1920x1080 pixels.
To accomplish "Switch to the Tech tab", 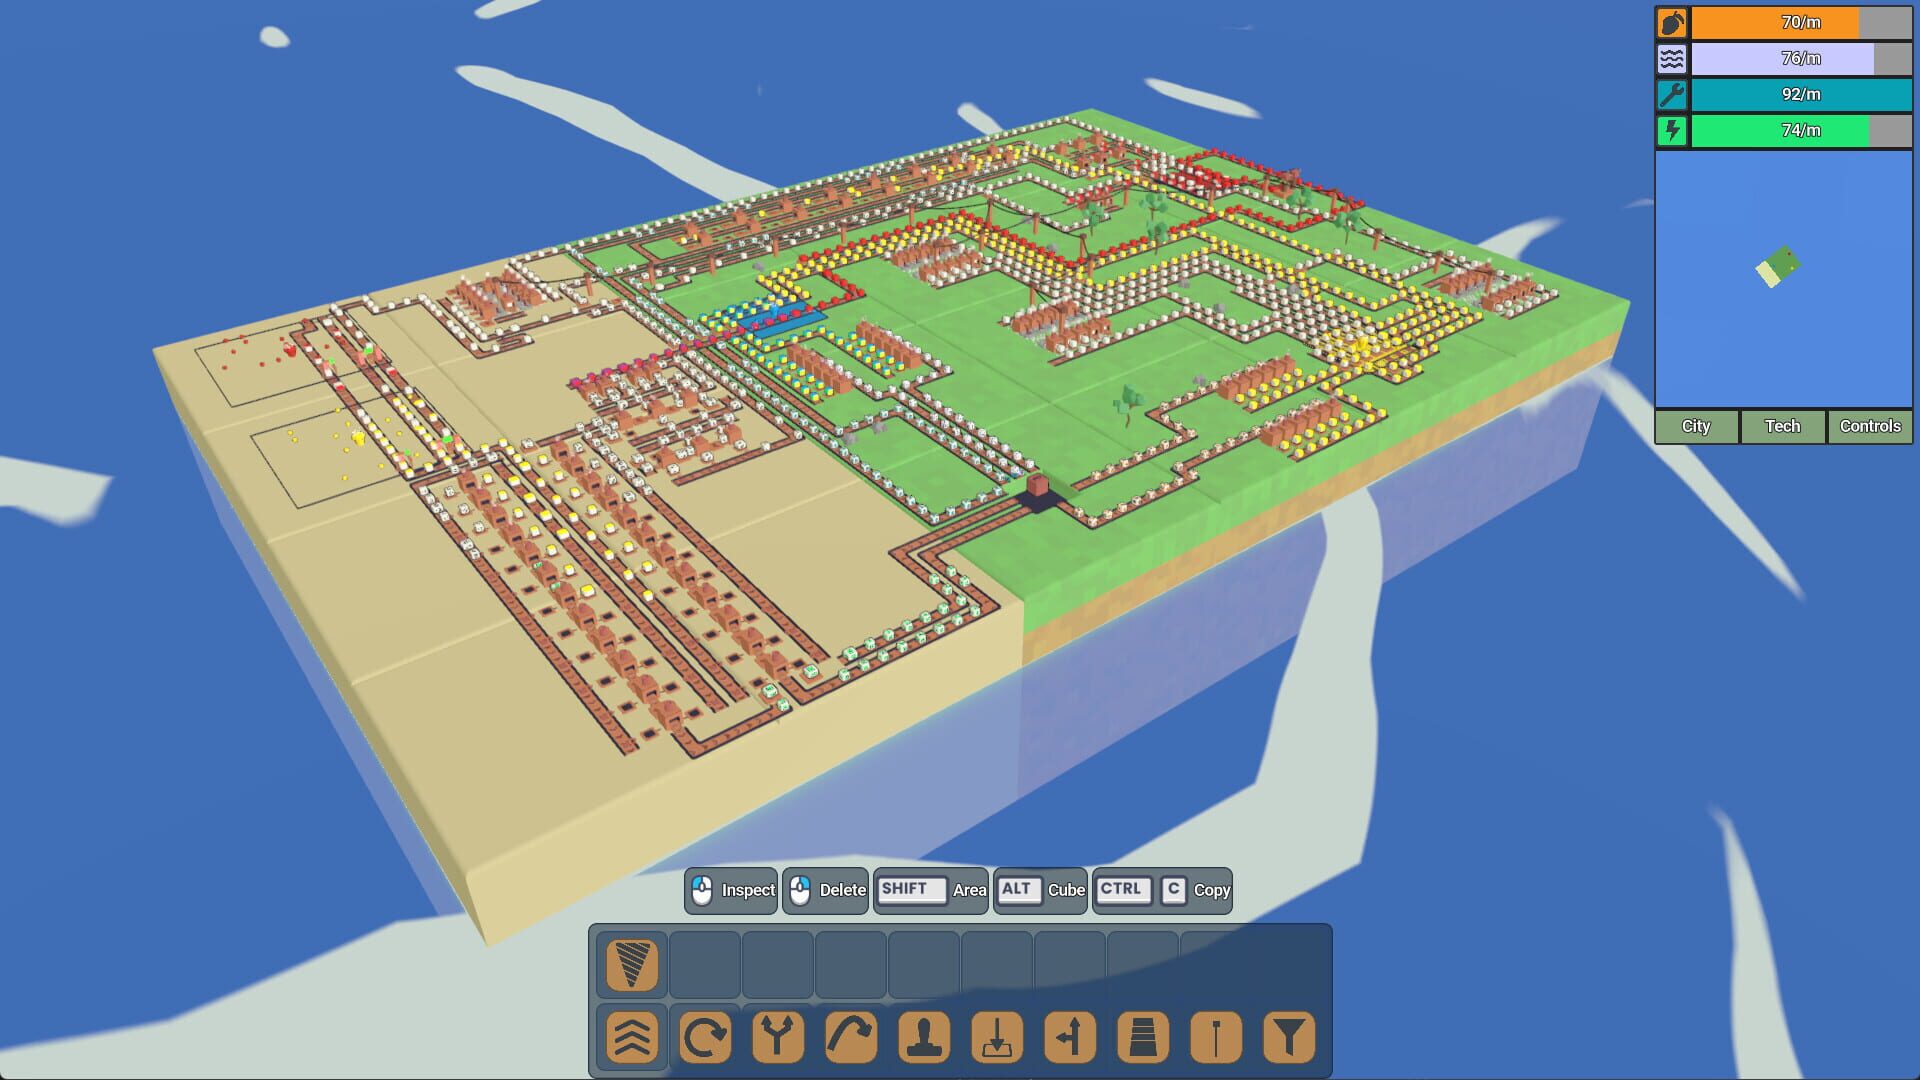I will click(x=1782, y=427).
